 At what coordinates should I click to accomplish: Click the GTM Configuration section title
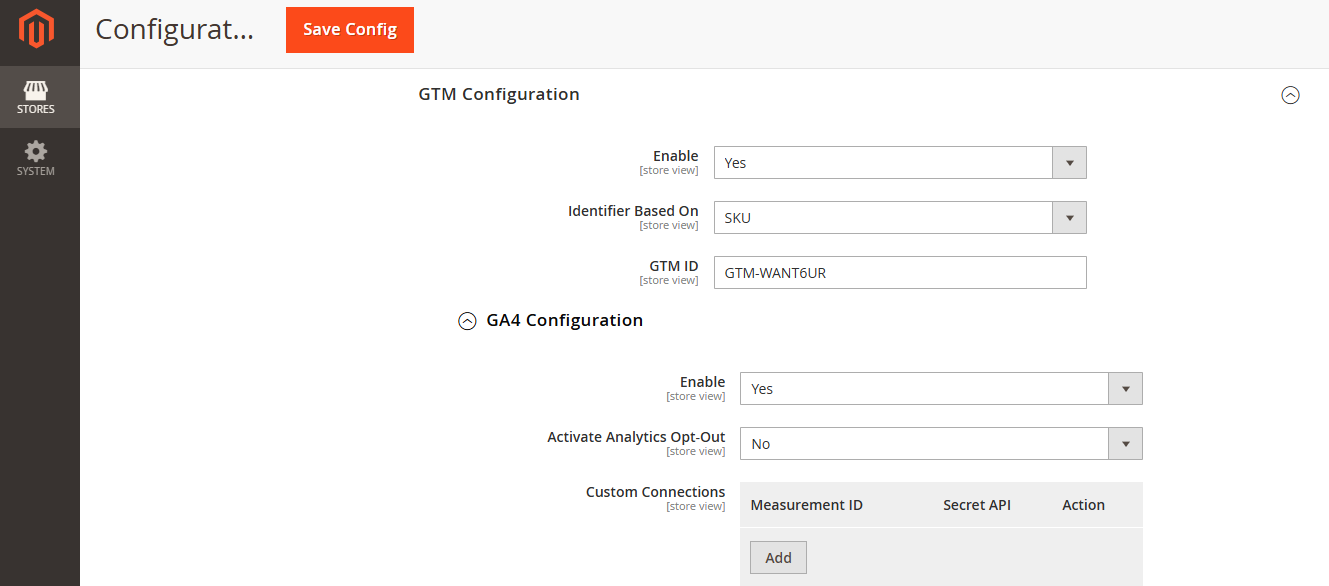[x=499, y=94]
